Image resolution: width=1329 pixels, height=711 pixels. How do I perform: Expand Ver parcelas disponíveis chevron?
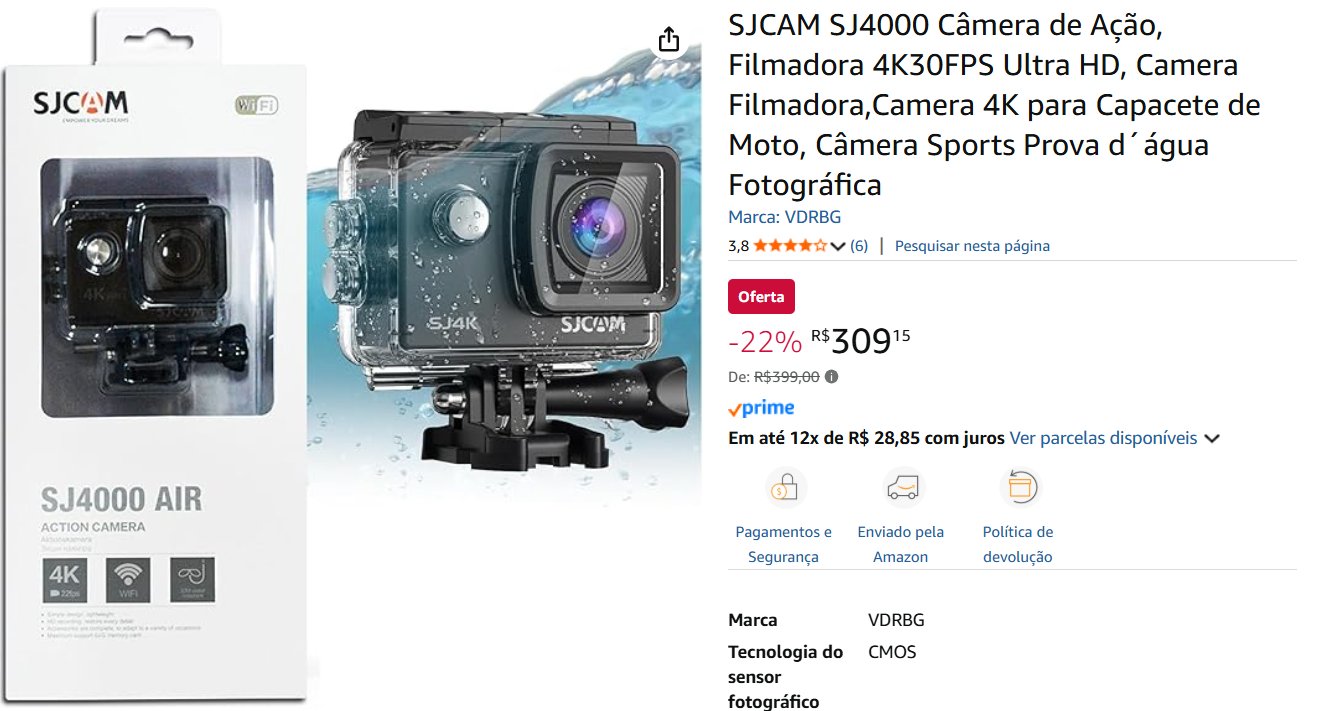1212,439
